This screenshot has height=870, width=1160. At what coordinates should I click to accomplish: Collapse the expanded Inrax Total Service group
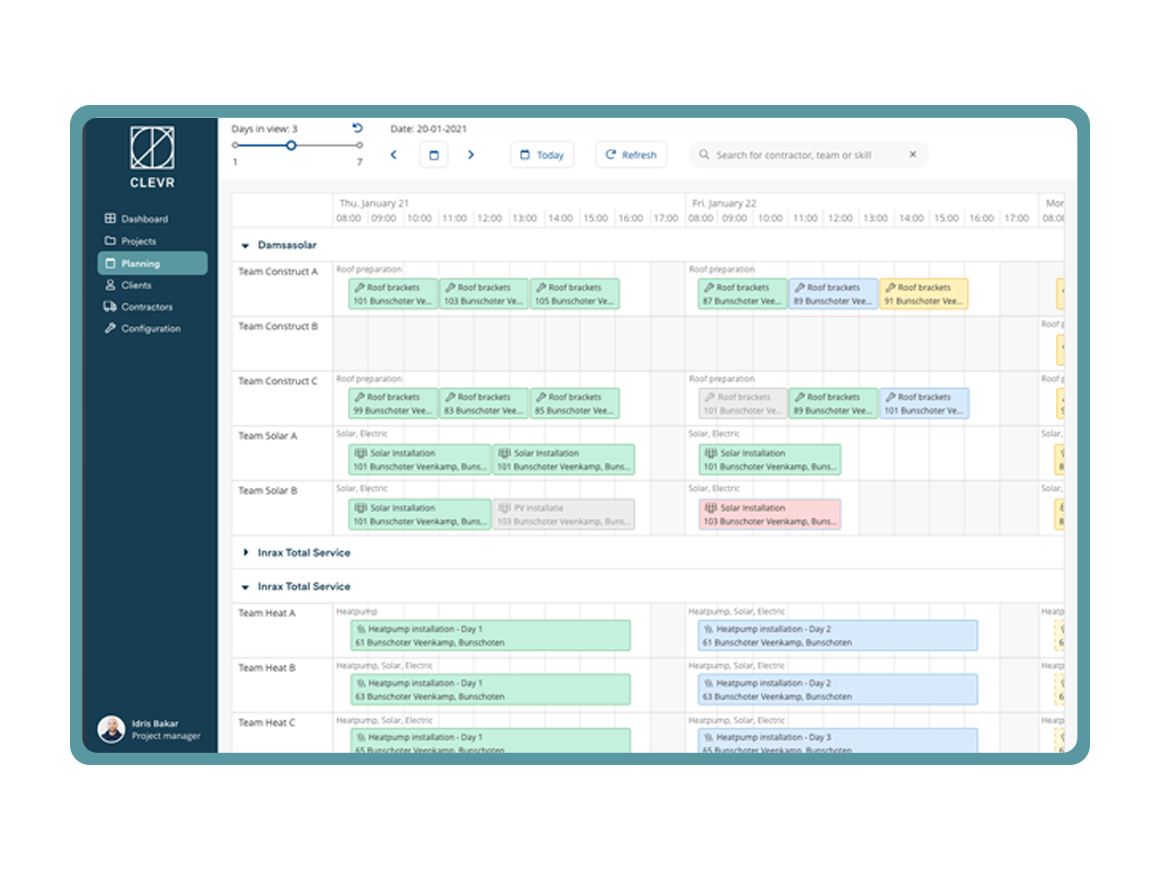[x=245, y=587]
